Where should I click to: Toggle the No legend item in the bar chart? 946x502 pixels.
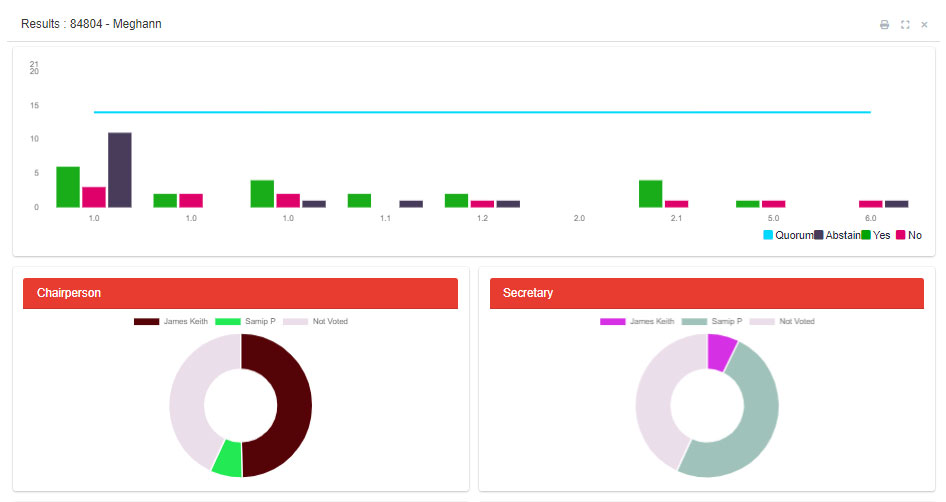tap(908, 235)
